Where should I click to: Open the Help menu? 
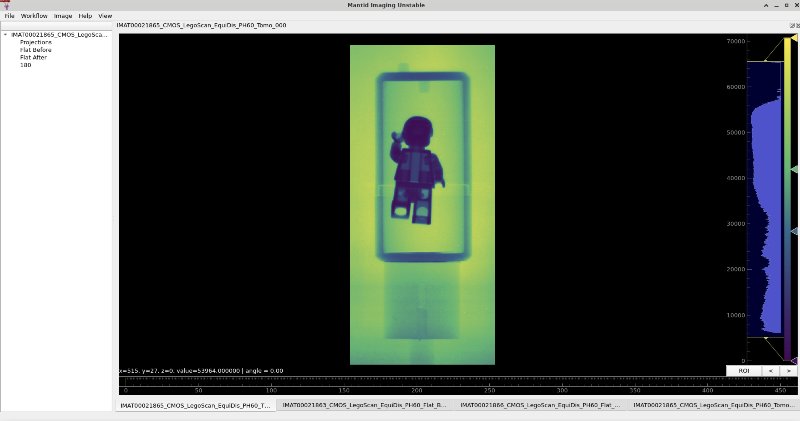pos(85,16)
